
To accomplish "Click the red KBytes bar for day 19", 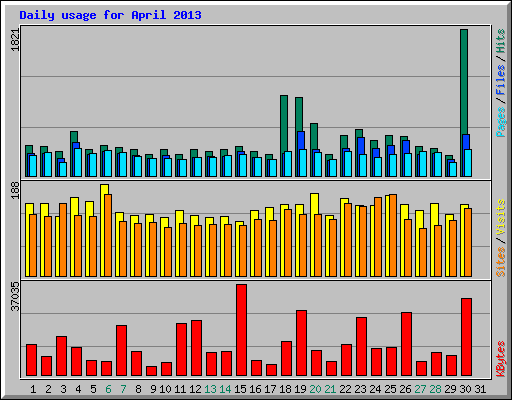I will (x=301, y=343).
